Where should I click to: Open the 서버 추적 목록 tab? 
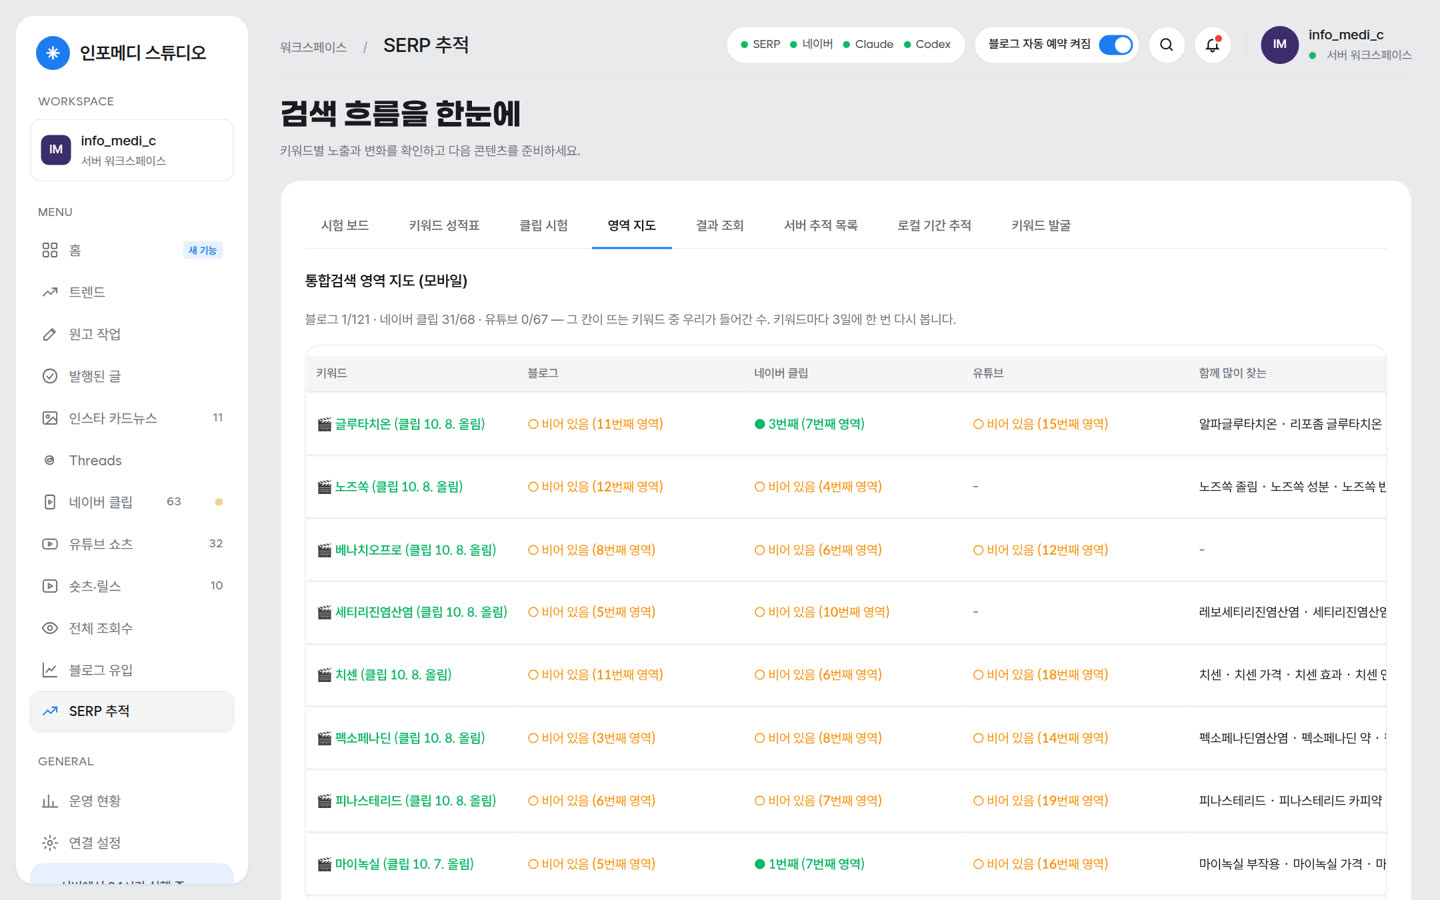821,226
